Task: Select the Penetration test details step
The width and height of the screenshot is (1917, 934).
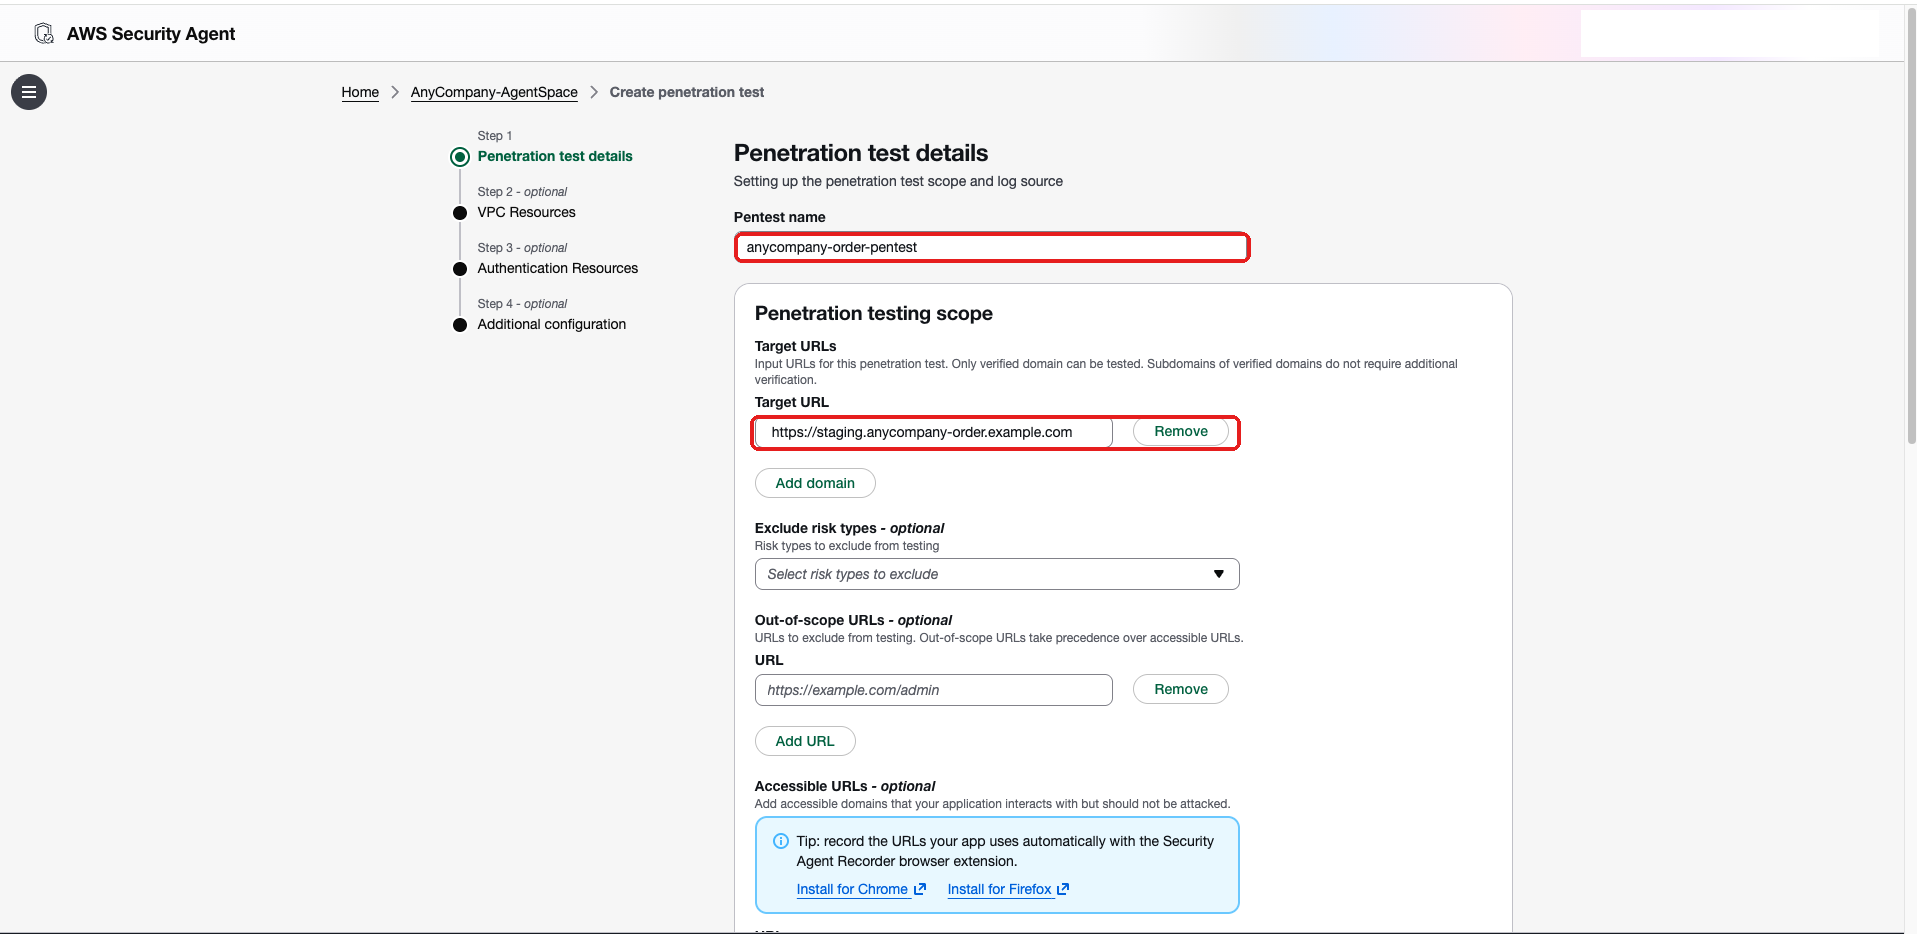Action: click(555, 156)
